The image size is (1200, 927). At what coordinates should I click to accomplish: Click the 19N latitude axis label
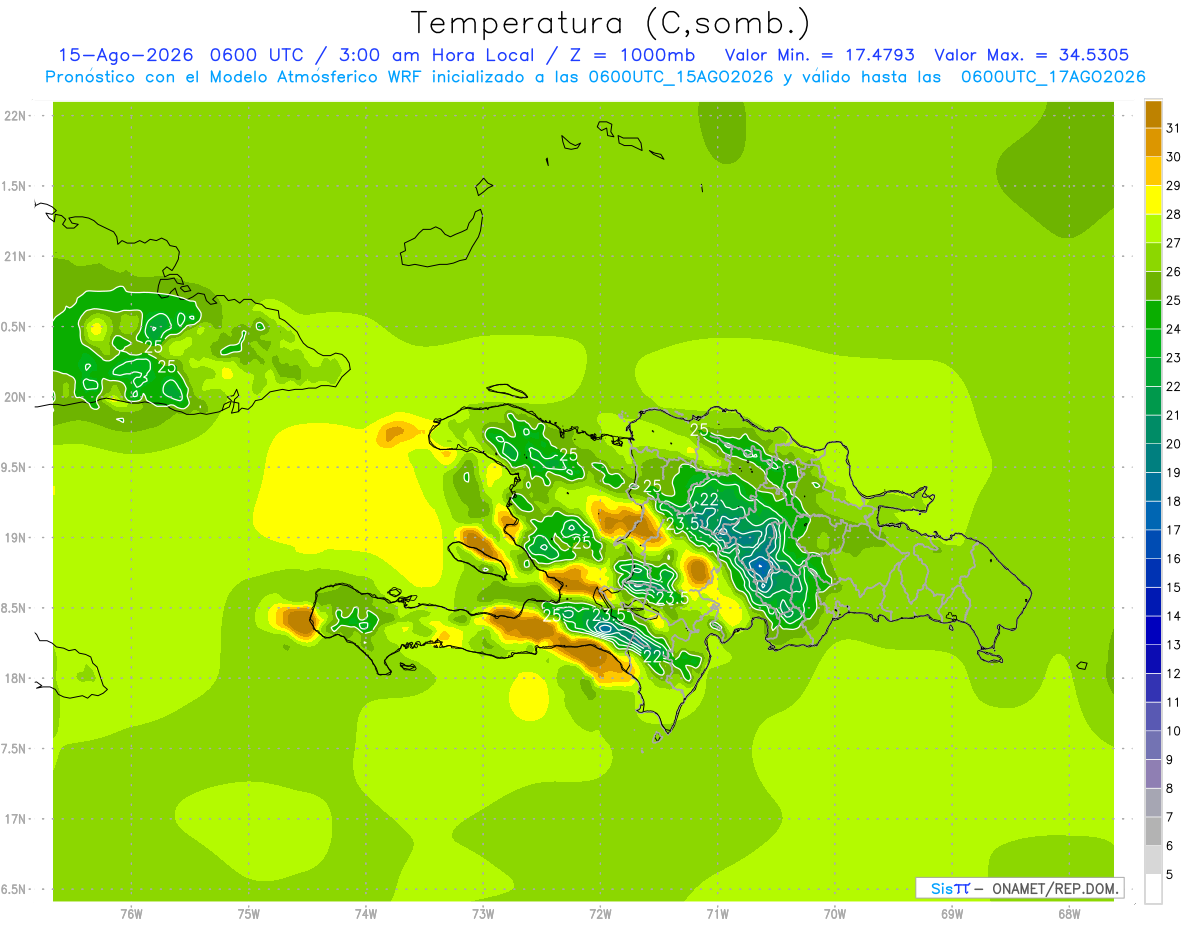click(x=15, y=538)
